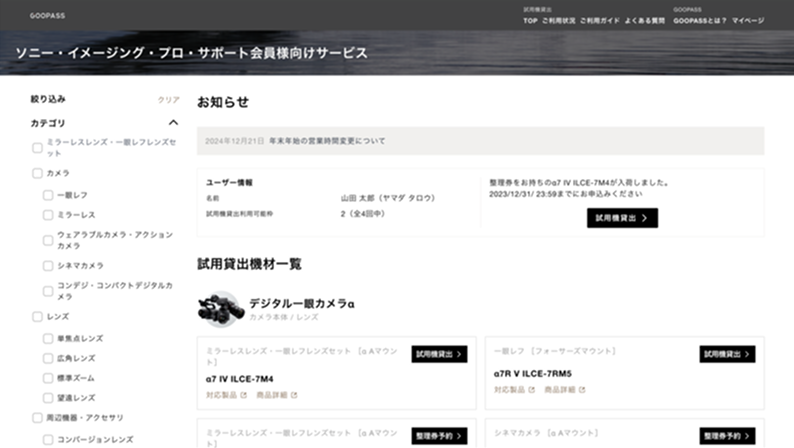Click 試用機貸出 button for α7R V ILCE-7RM5
794x448 pixels.
(x=727, y=354)
